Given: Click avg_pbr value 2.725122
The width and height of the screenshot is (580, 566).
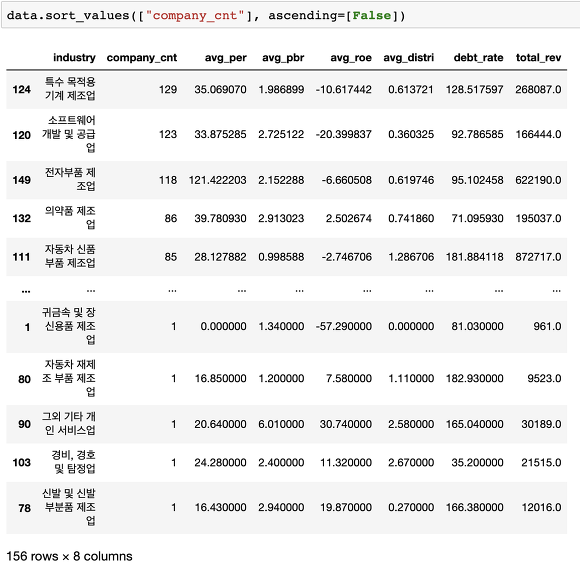Looking at the screenshot, I should (281, 134).
